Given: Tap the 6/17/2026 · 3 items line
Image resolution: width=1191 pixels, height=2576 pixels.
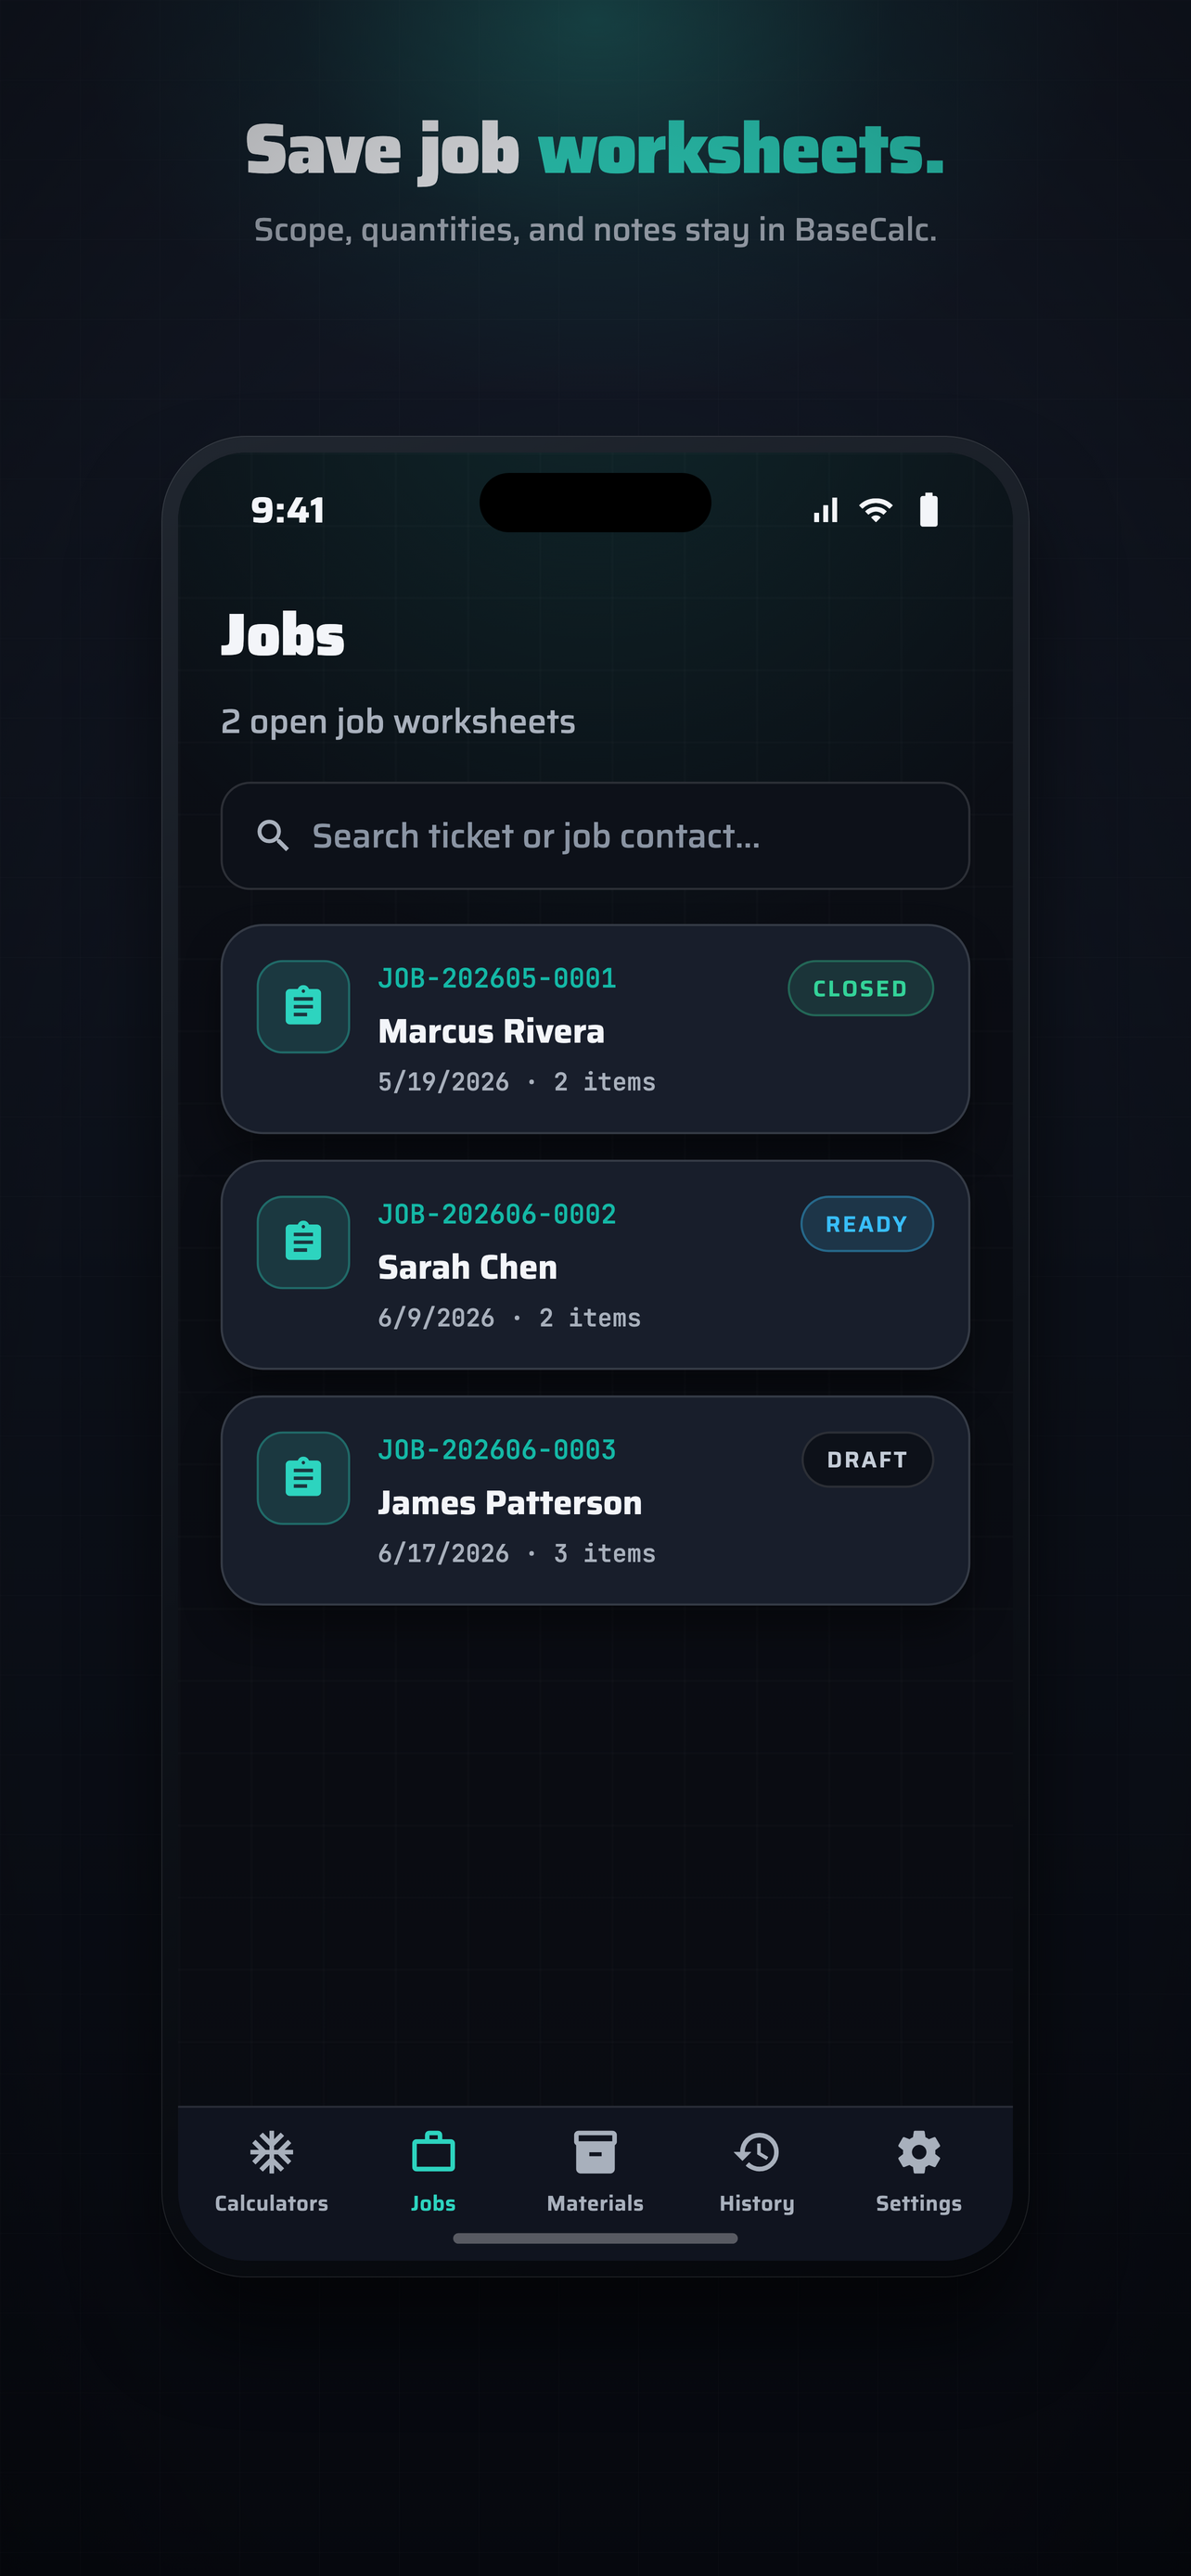Looking at the screenshot, I should coord(517,1554).
